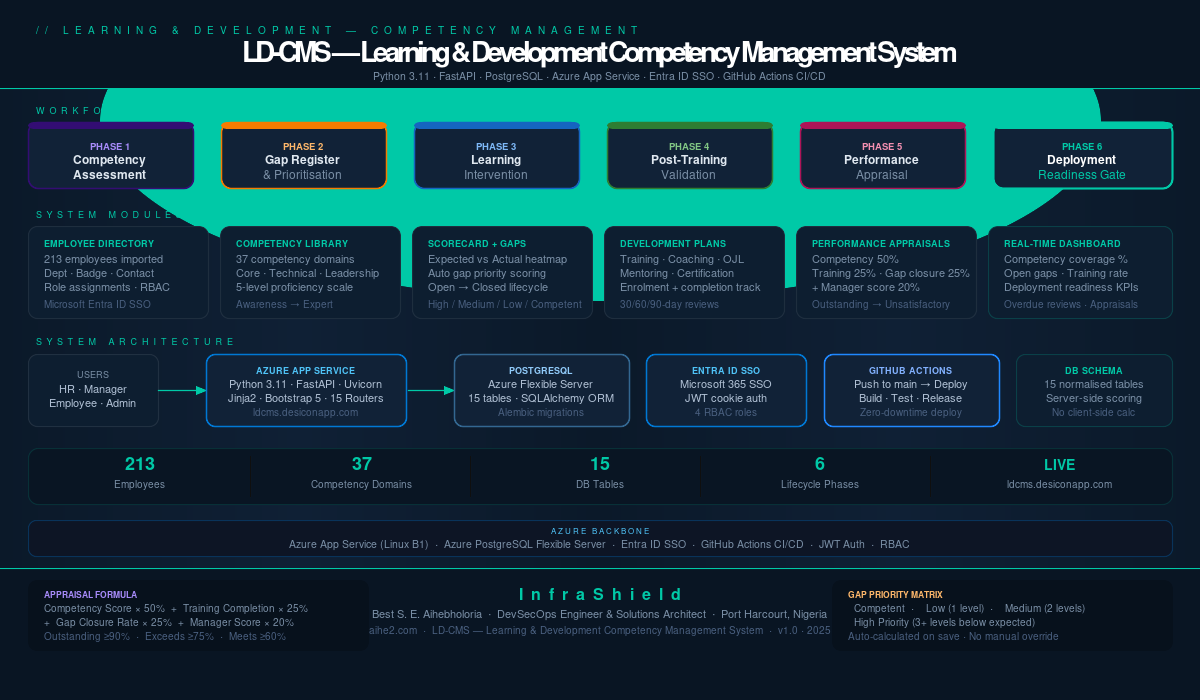The image size is (1200, 700).
Task: Open ldcms.desiconapp.com in the Azure App Service box
Action: tap(306, 412)
